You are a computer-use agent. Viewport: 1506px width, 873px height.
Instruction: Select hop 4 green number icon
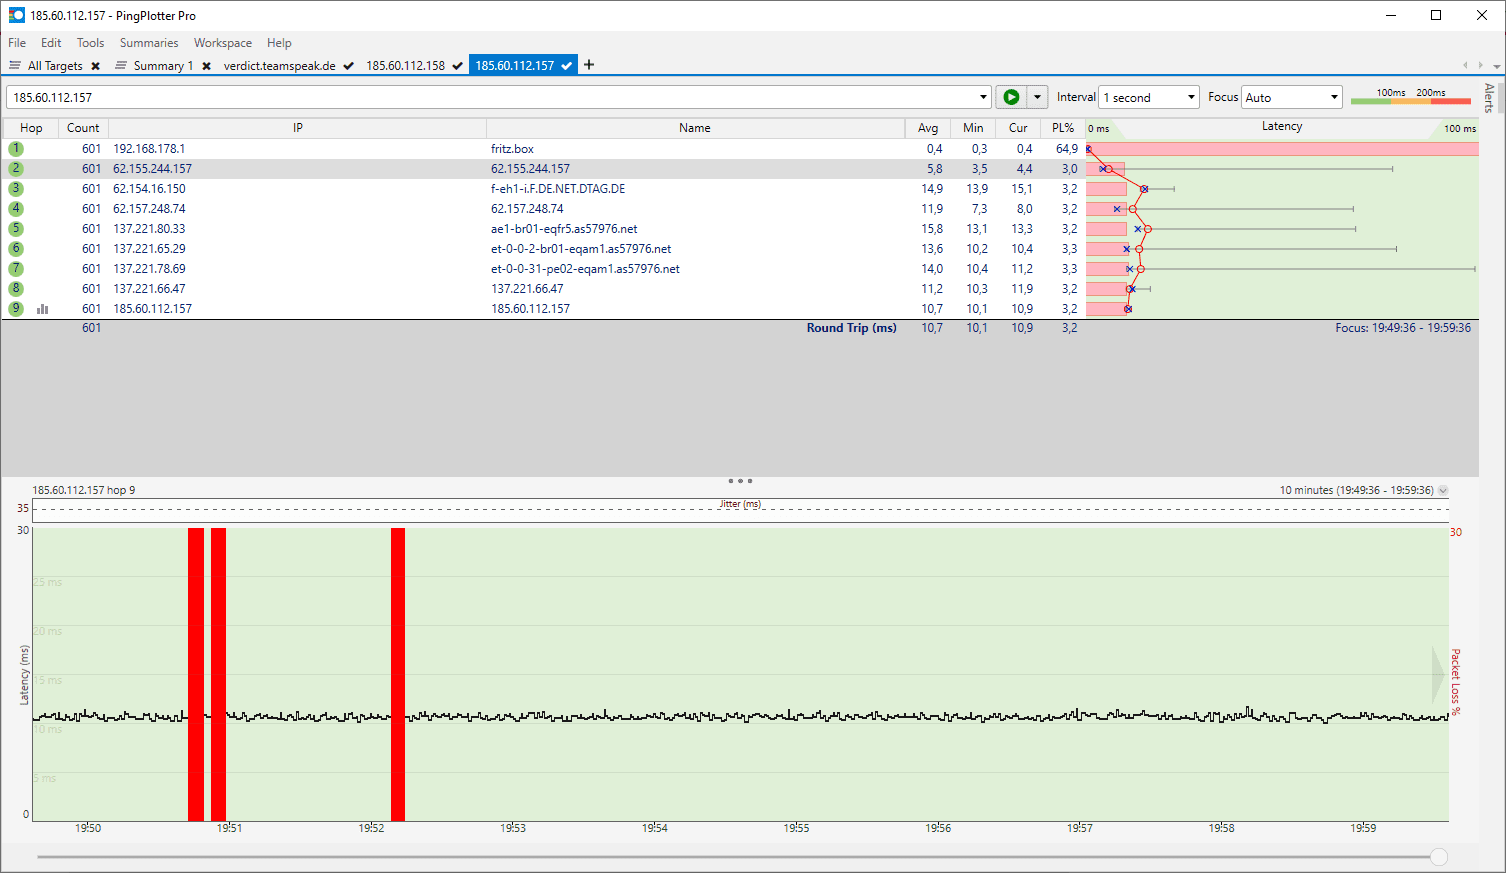click(16, 208)
